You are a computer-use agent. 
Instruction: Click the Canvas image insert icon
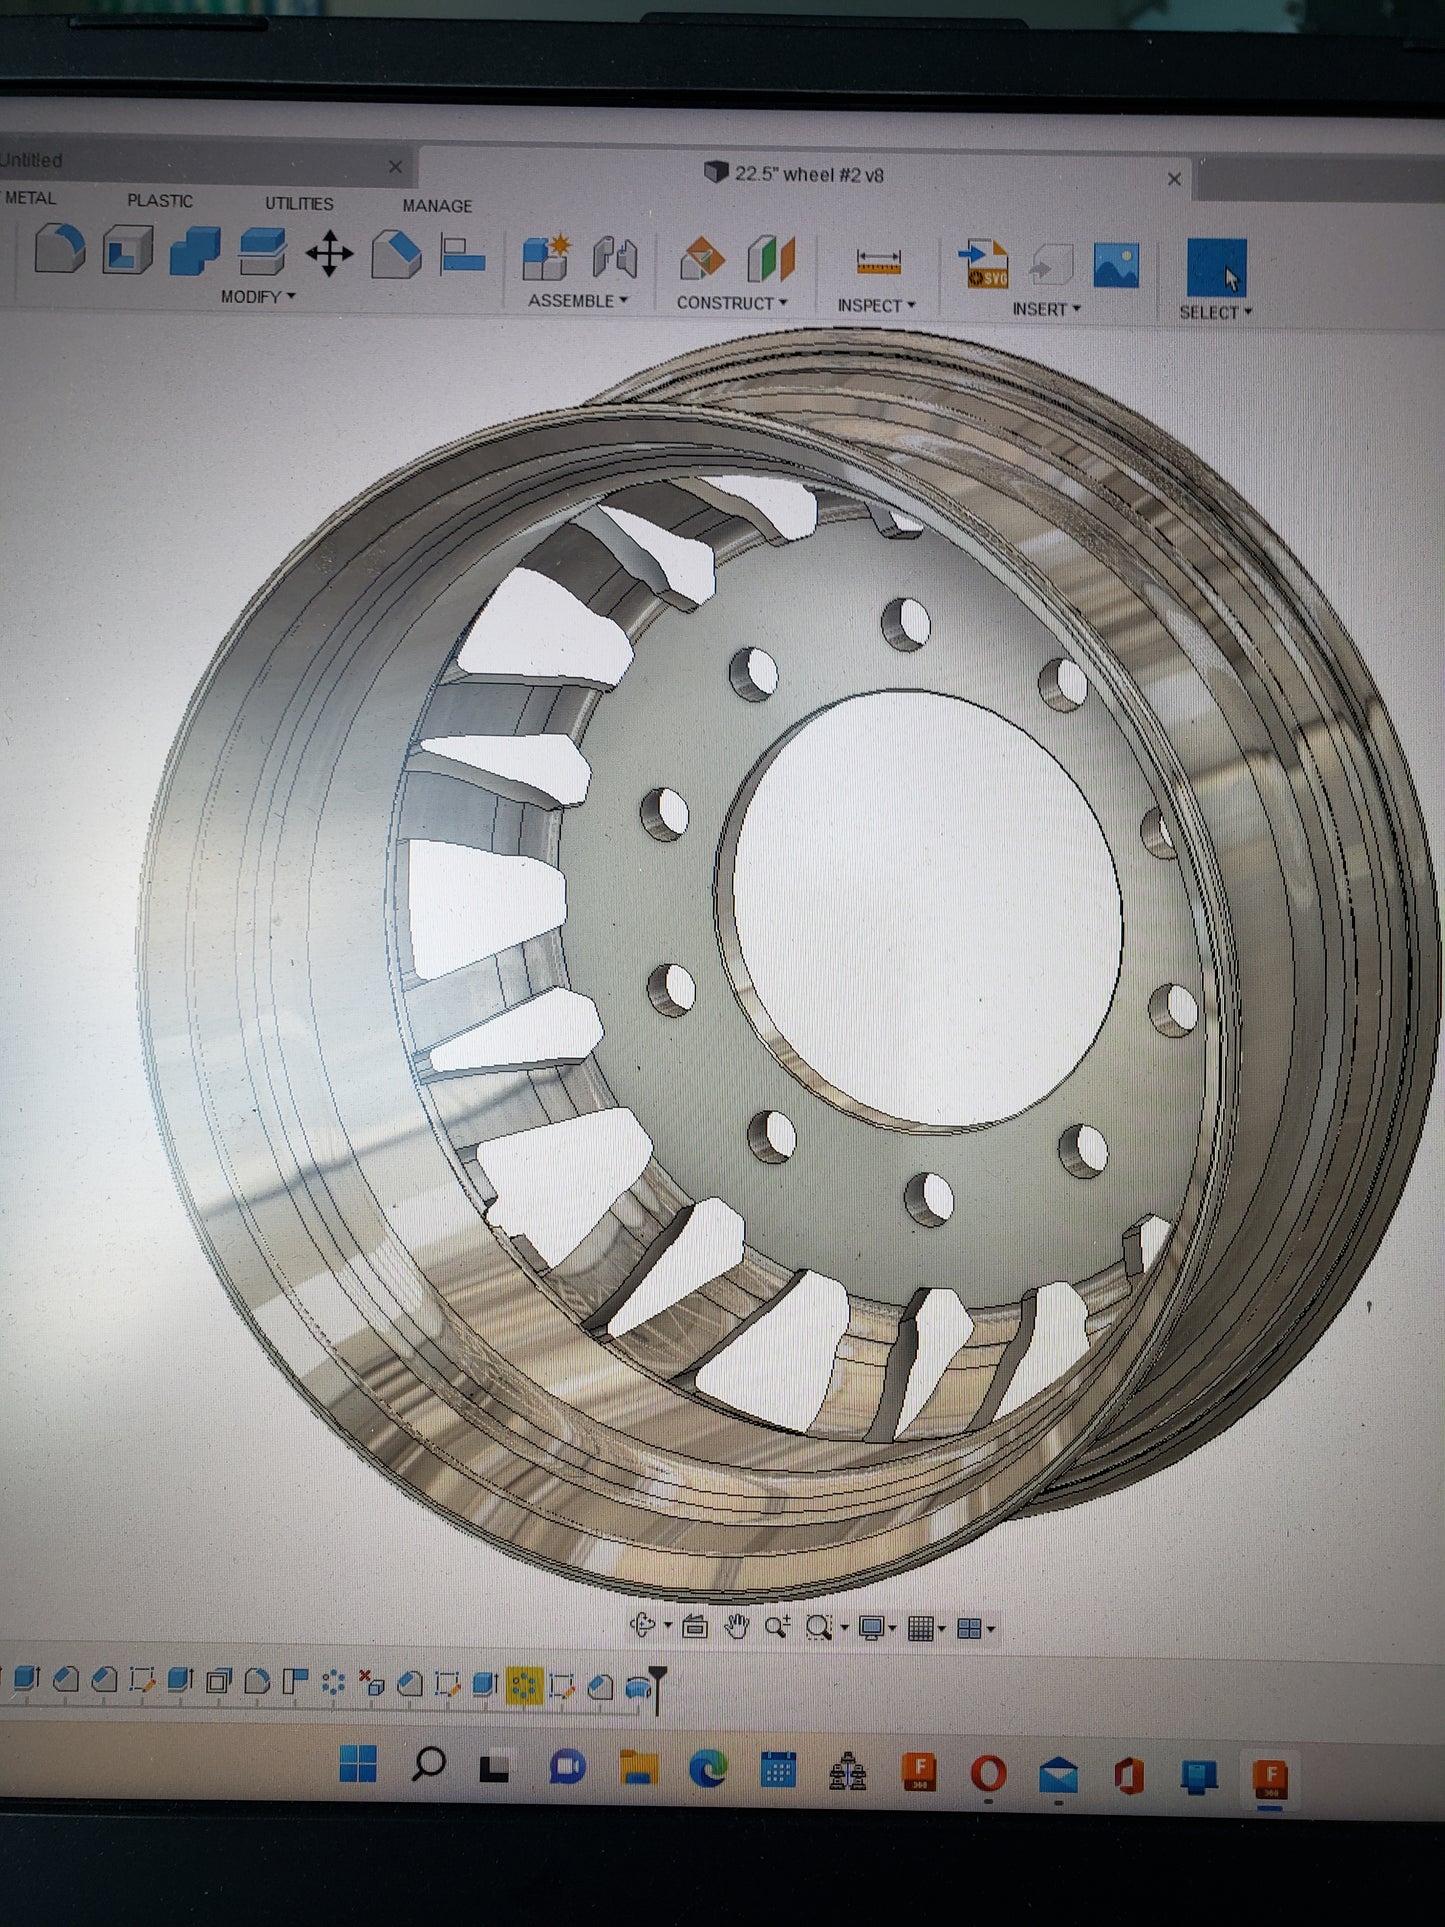(x=1117, y=266)
